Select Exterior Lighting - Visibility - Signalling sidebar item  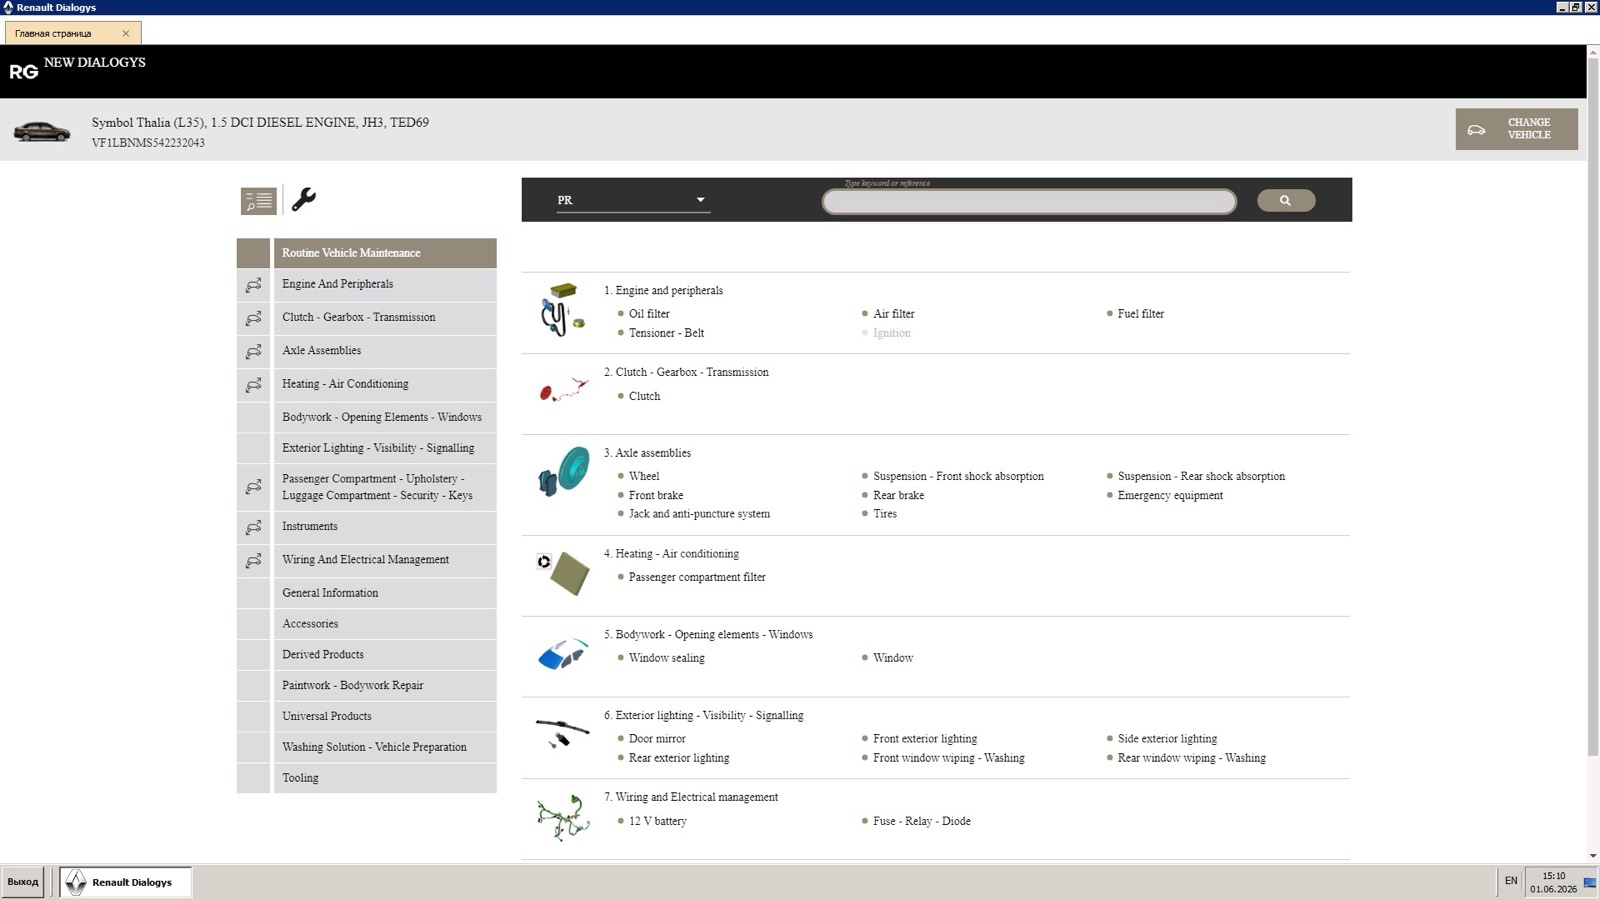(385, 448)
